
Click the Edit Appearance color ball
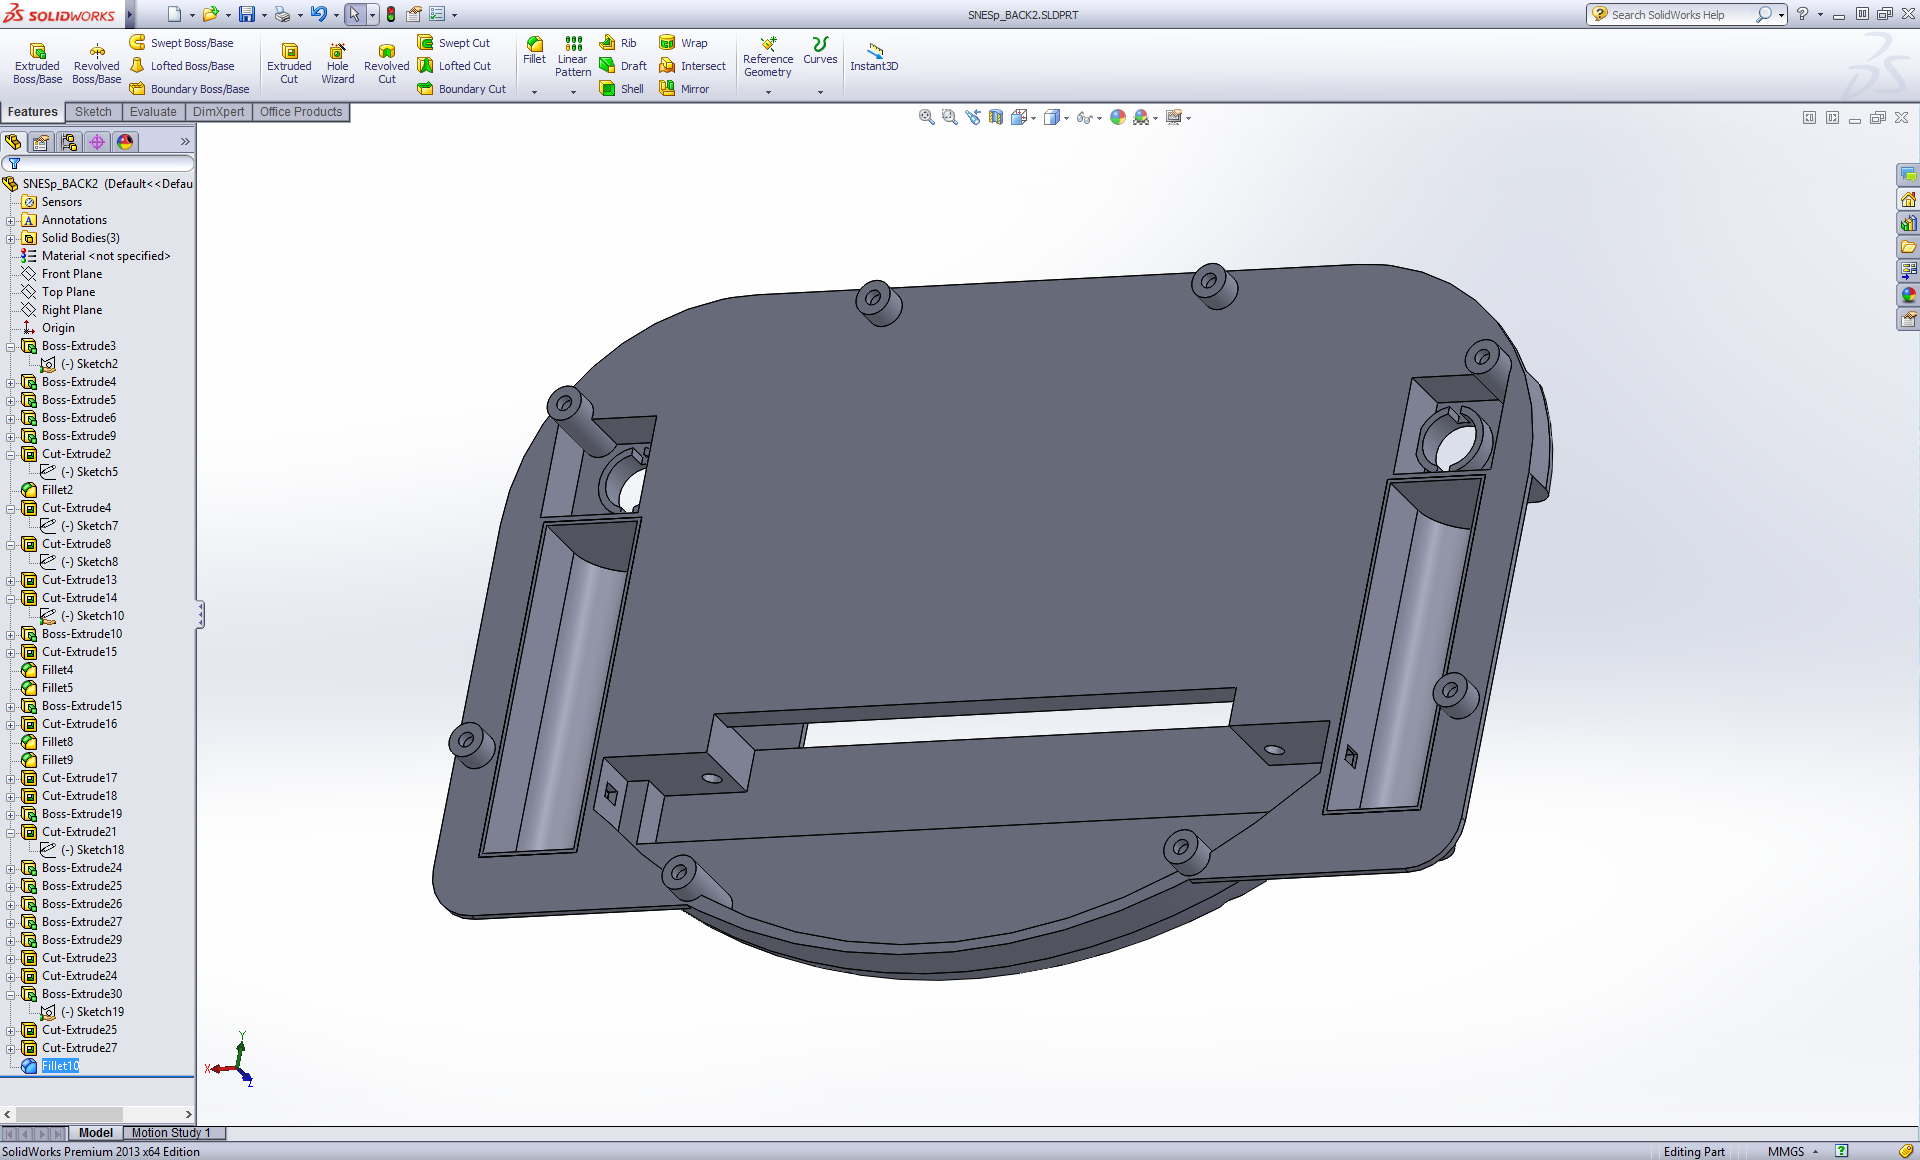click(1118, 117)
